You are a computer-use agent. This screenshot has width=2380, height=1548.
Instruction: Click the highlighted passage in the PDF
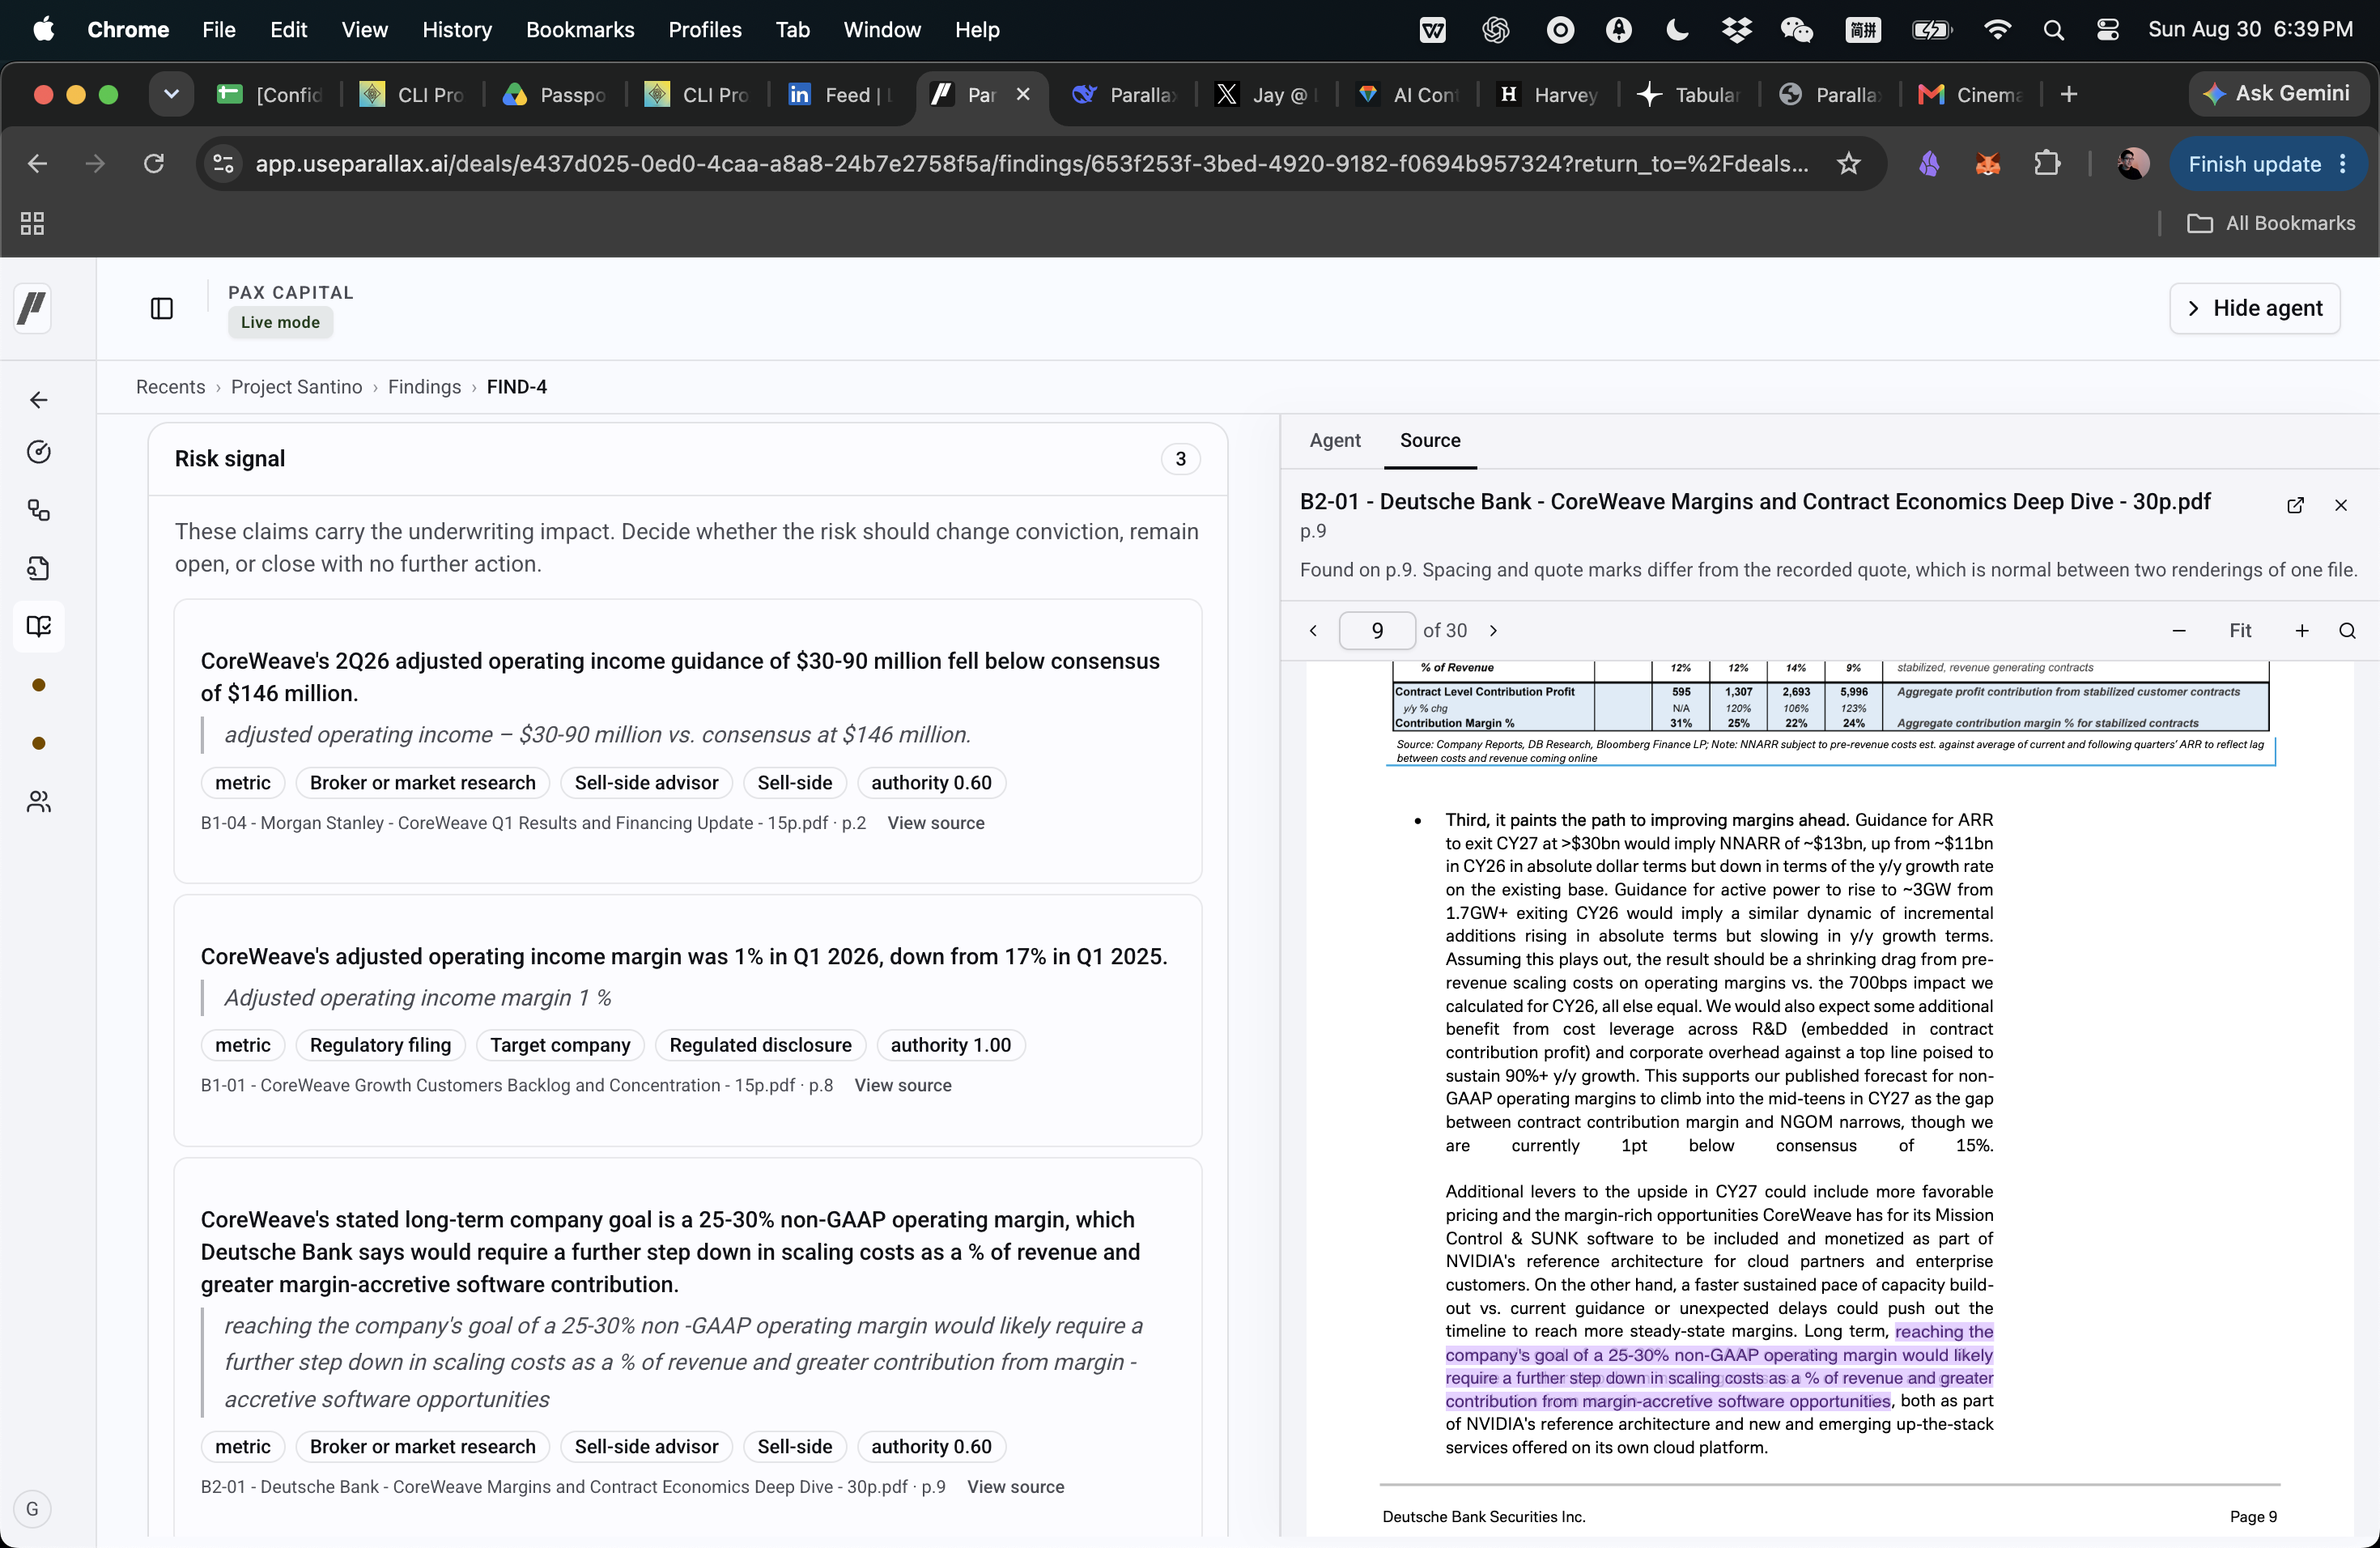[1719, 1367]
